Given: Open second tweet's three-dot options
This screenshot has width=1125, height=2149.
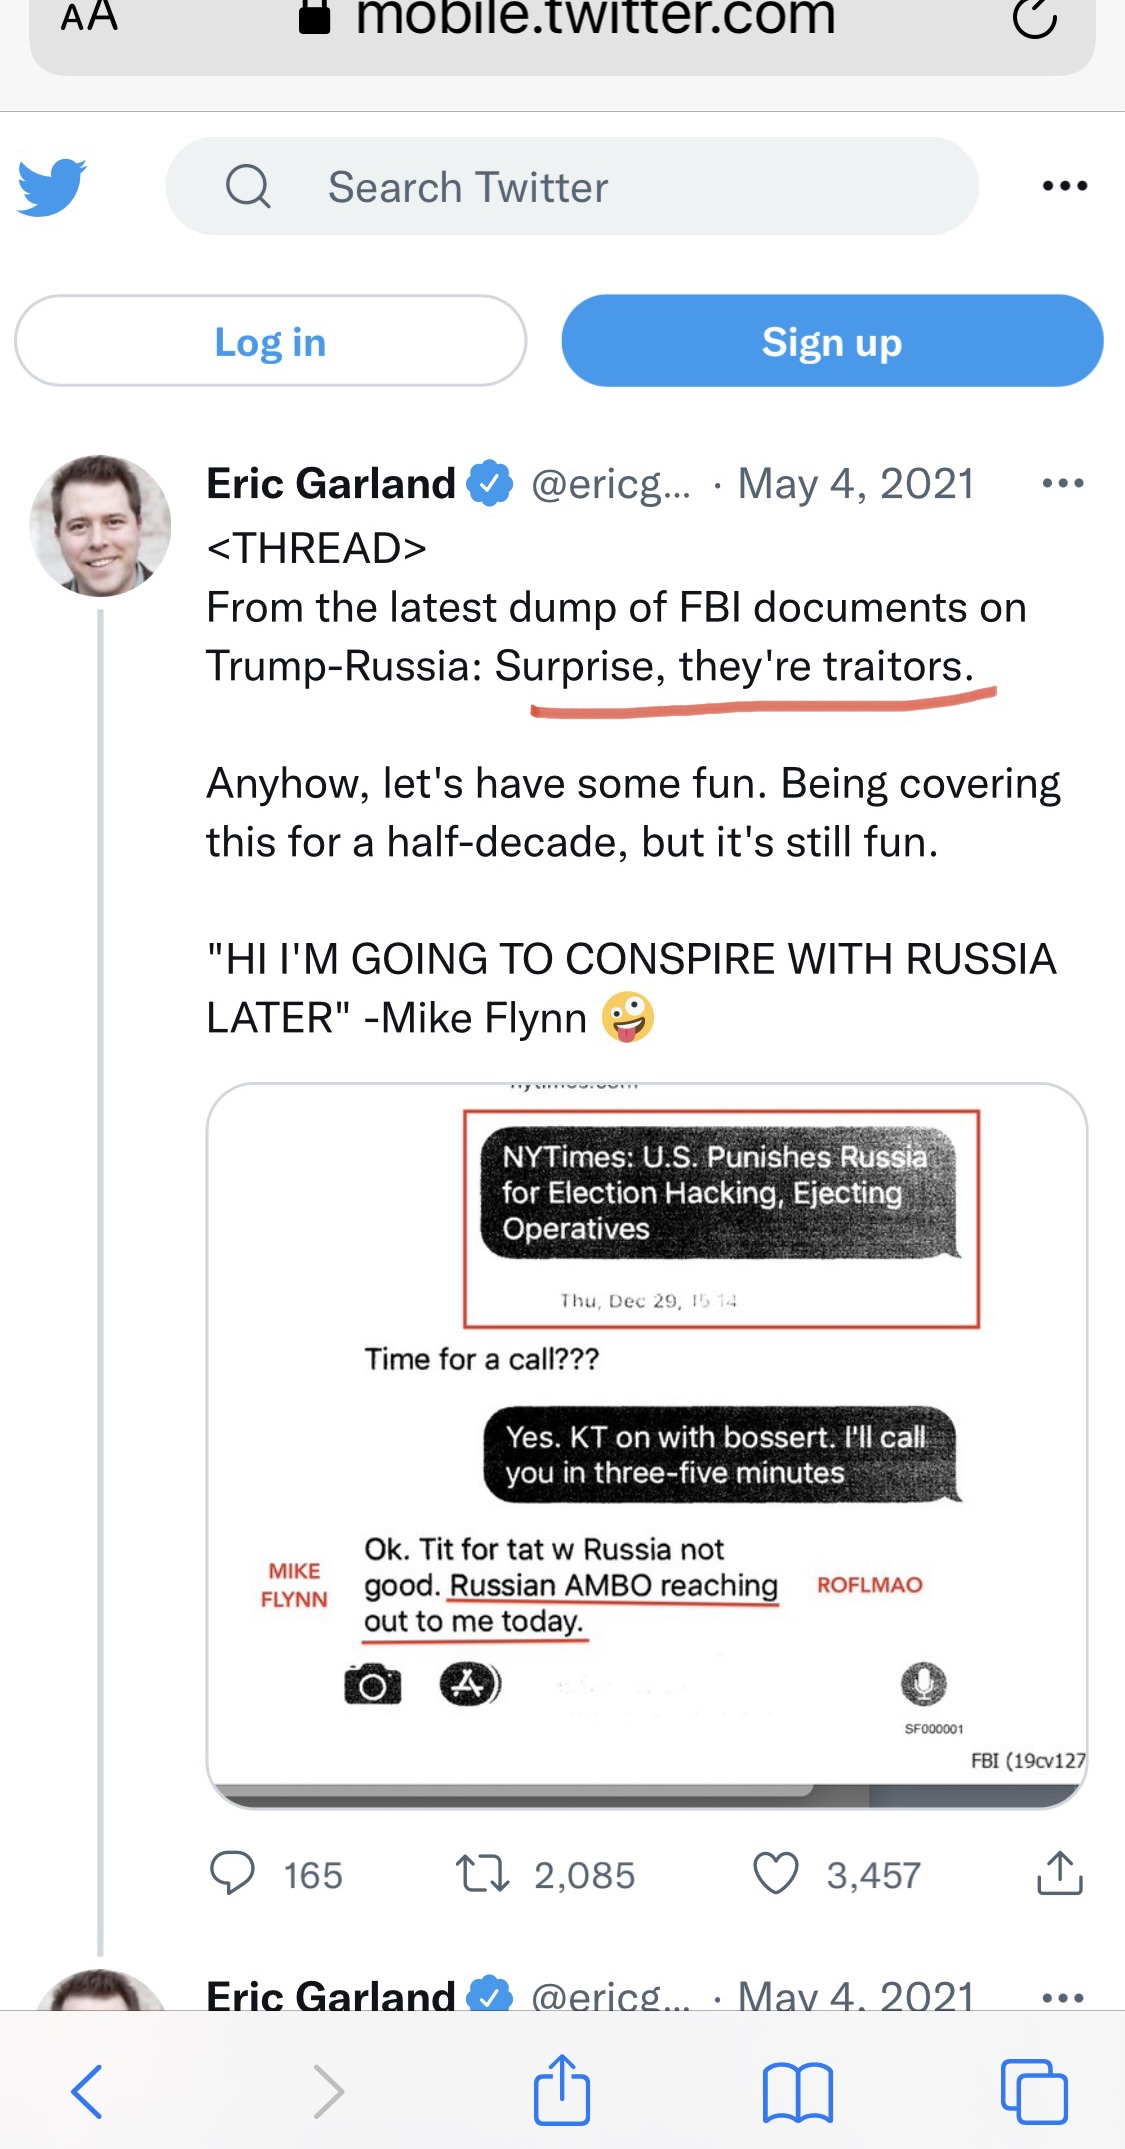Looking at the screenshot, I should point(1062,1997).
